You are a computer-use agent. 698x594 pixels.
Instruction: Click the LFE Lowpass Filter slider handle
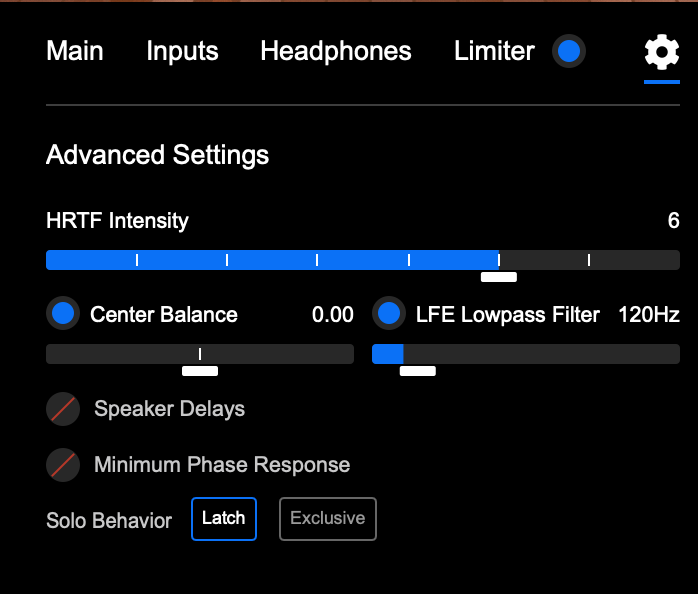[x=417, y=371]
